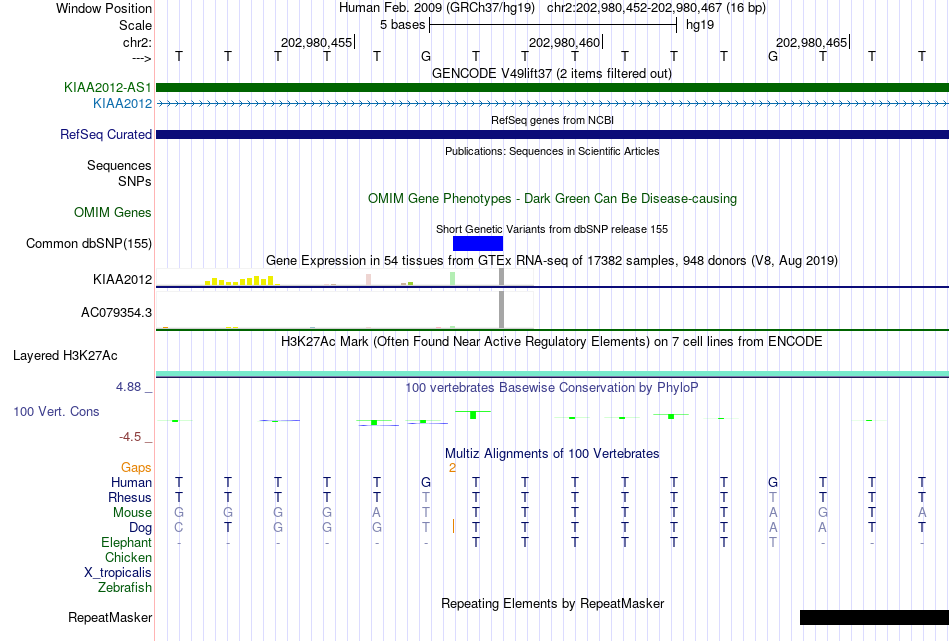Image resolution: width=950 pixels, height=641 pixels.
Task: Click the Scale ruler label
Action: pos(136,25)
